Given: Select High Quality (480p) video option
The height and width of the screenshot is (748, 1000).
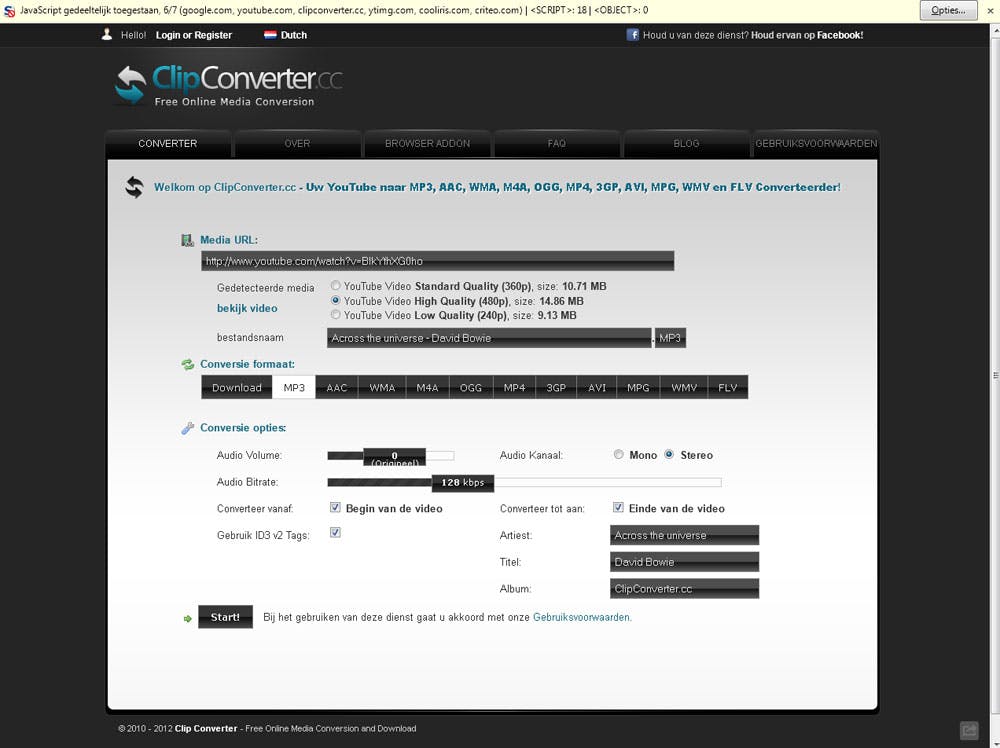Looking at the screenshot, I should click(x=335, y=300).
